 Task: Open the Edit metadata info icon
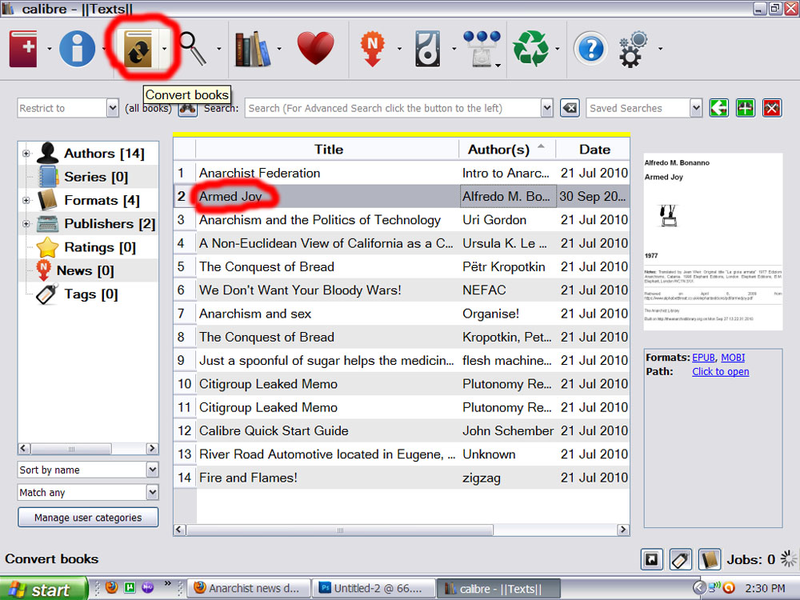point(77,49)
